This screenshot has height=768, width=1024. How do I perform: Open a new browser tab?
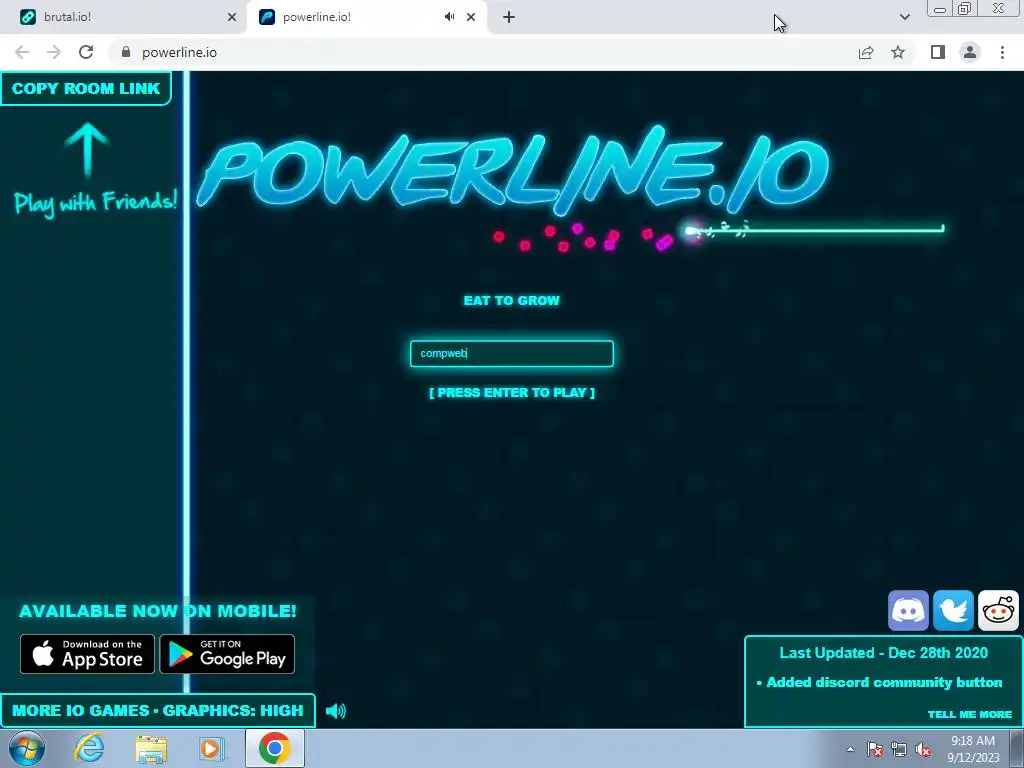click(x=509, y=17)
